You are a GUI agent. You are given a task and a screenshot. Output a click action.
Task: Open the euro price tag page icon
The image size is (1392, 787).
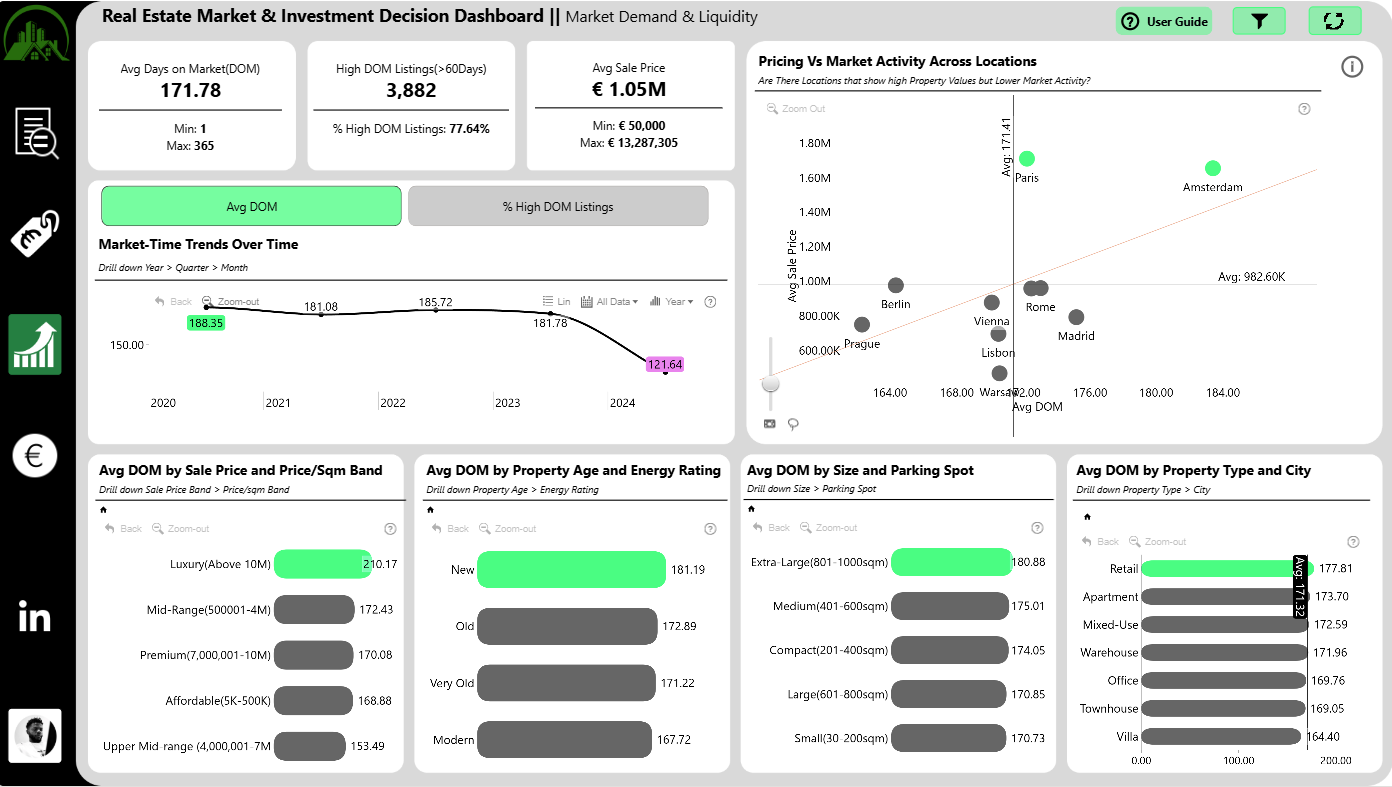pyautogui.click(x=35, y=233)
